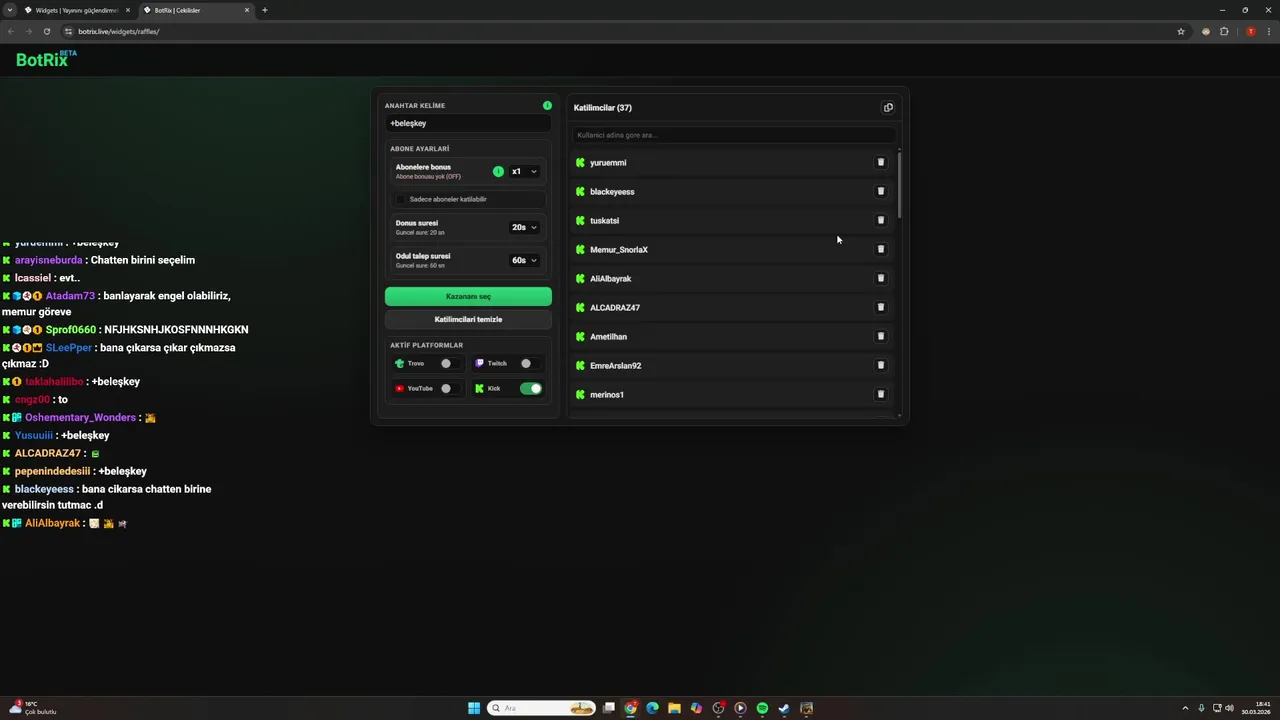Viewport: 1280px width, 720px height.
Task: Click Katilimcilari temizle button
Action: (x=468, y=319)
